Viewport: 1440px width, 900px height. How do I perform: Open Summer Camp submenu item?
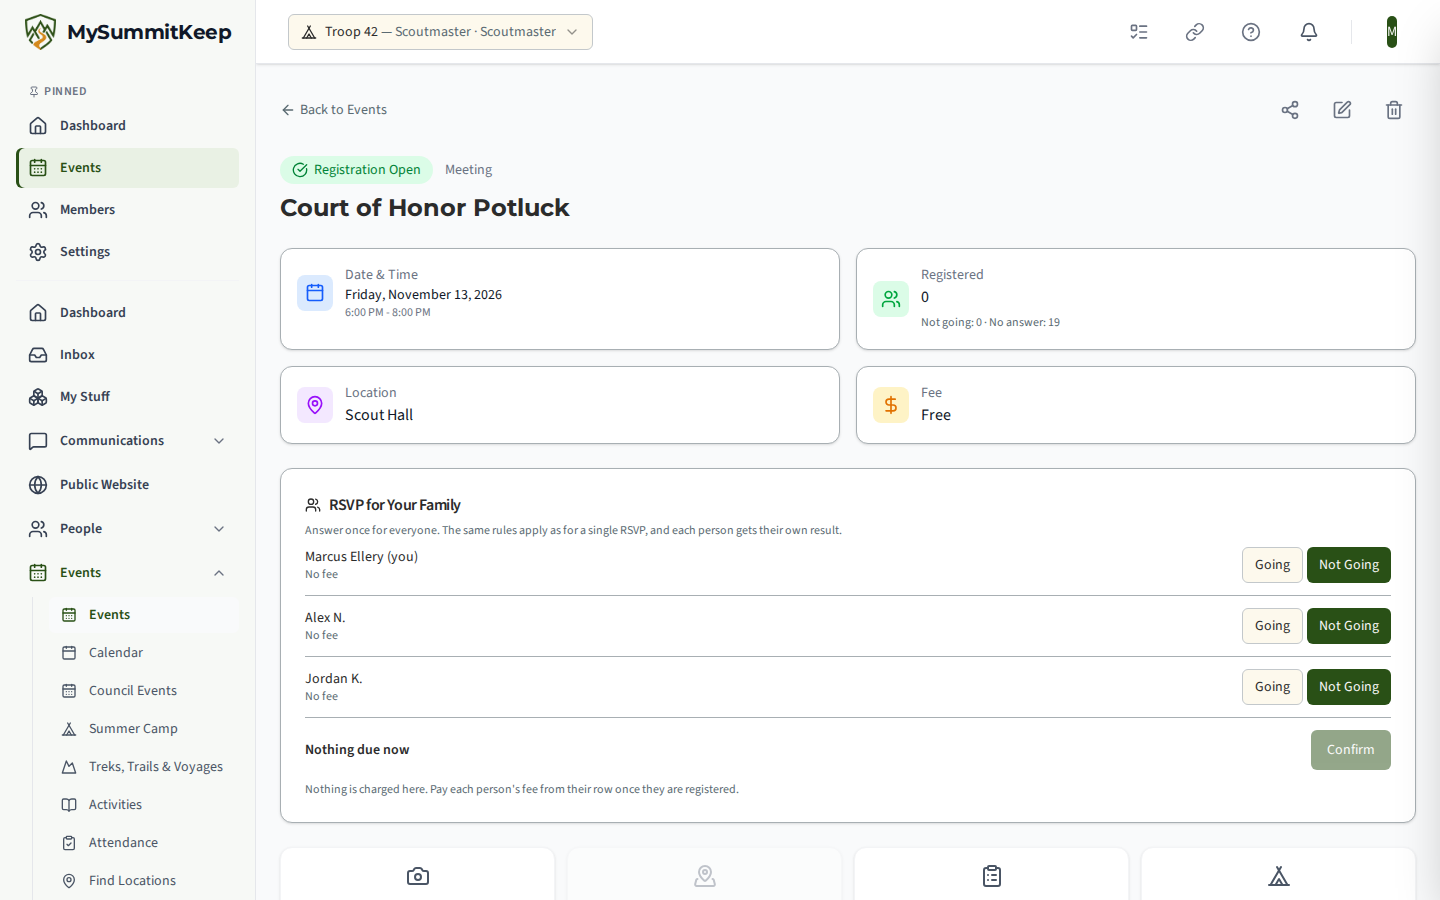click(144, 729)
